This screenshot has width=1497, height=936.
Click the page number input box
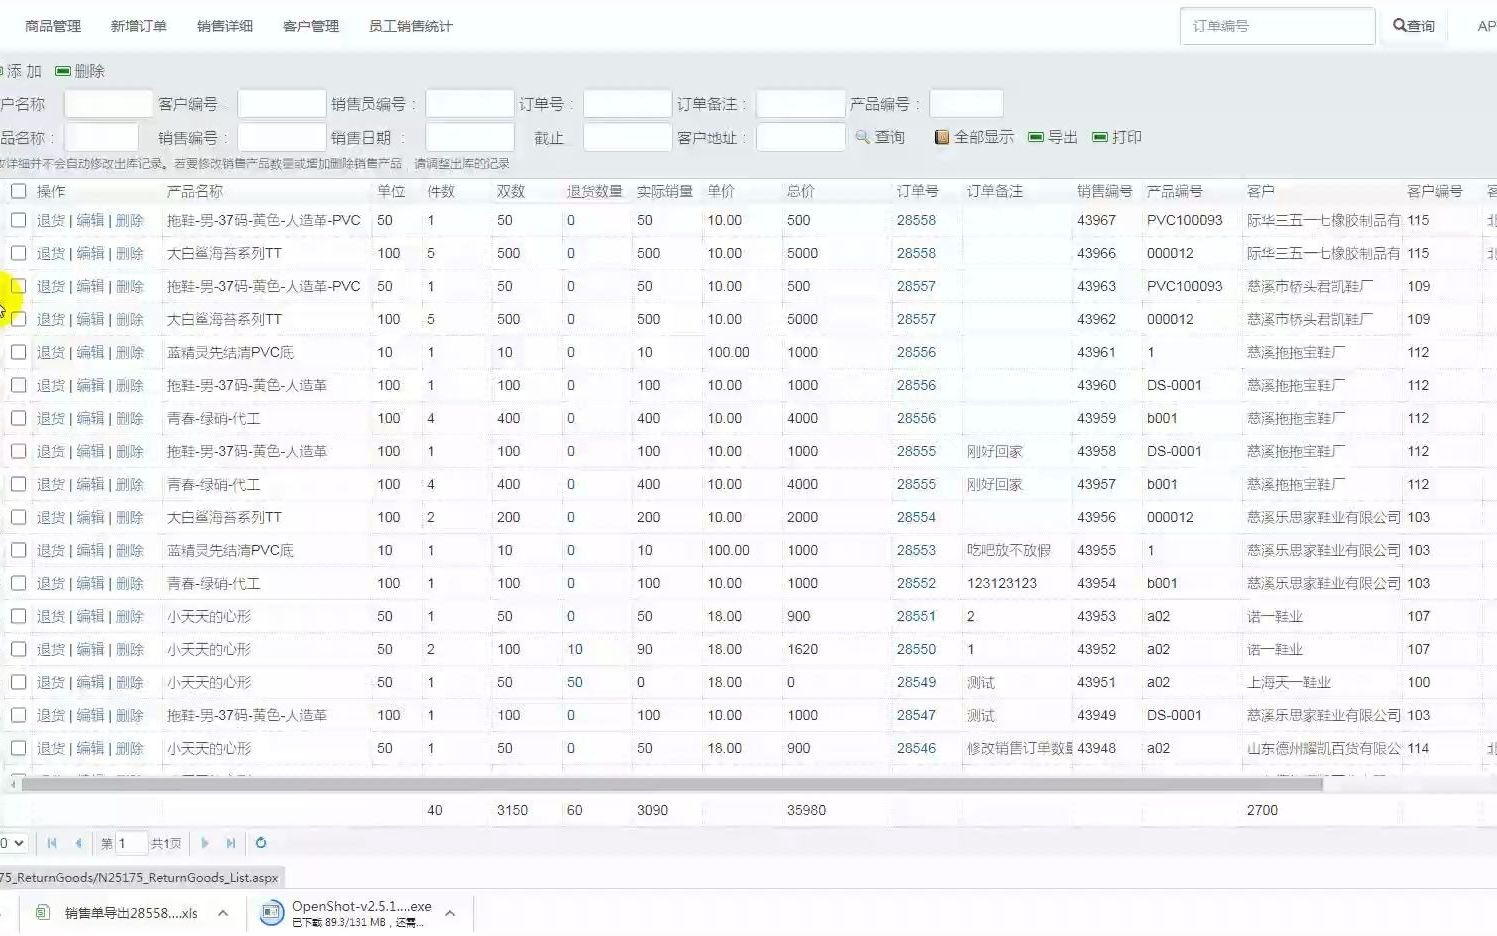(132, 843)
